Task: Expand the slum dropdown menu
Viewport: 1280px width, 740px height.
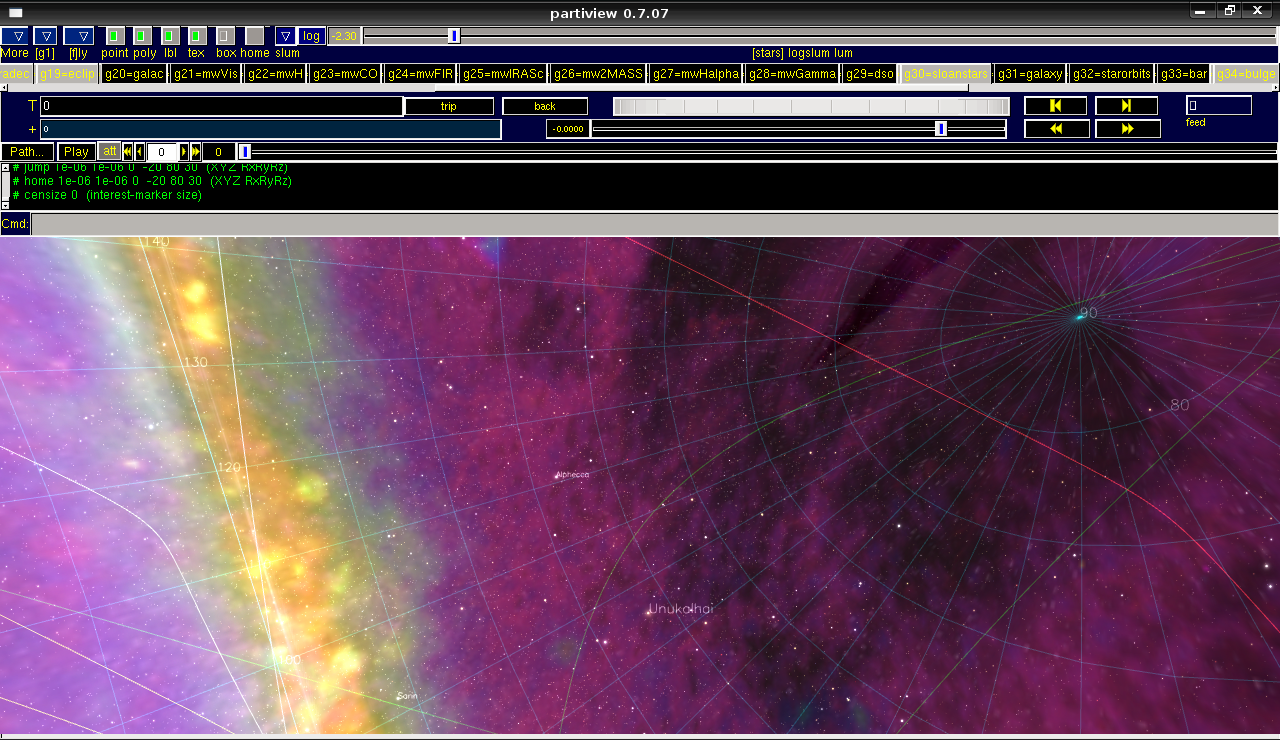Action: pos(286,36)
